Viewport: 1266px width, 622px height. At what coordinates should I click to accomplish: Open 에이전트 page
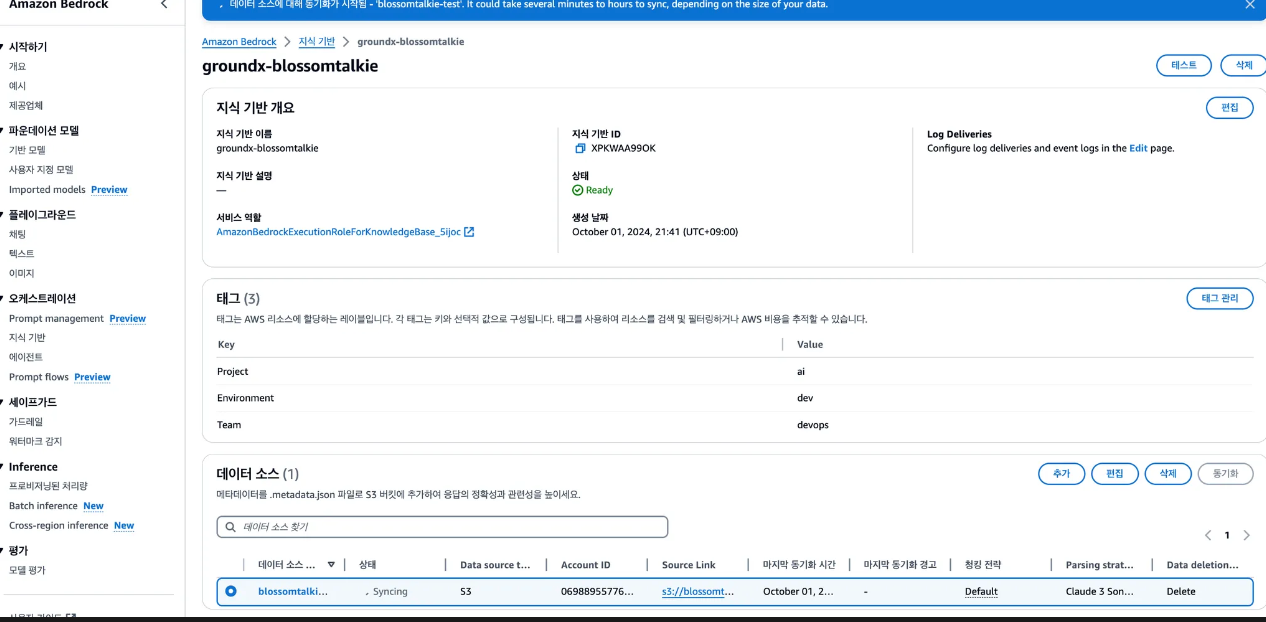click(26, 357)
